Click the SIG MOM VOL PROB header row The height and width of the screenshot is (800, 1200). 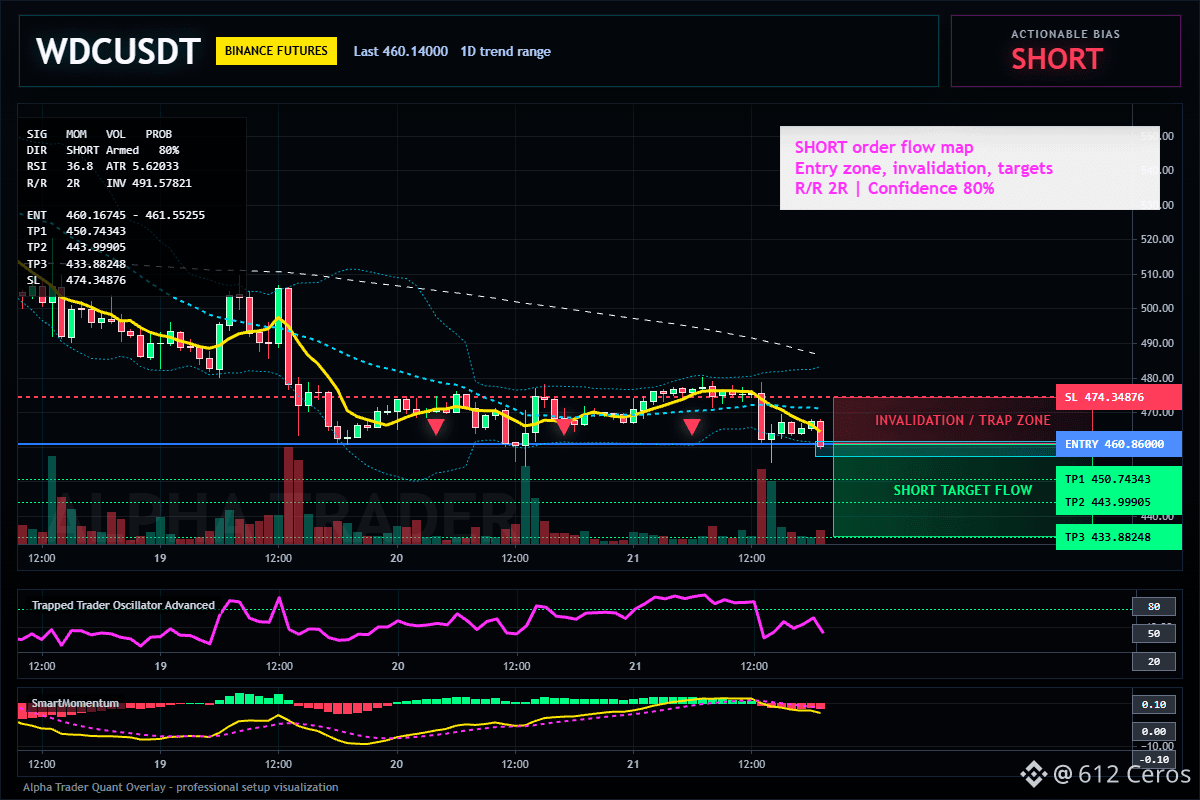[99, 133]
